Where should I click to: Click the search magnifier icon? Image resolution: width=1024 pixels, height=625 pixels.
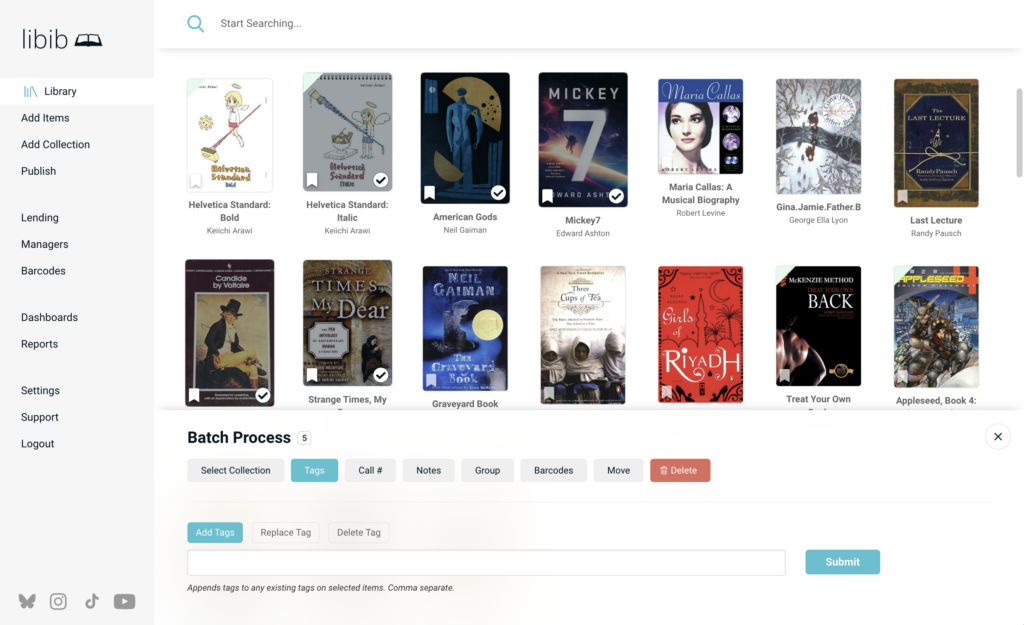tap(195, 24)
